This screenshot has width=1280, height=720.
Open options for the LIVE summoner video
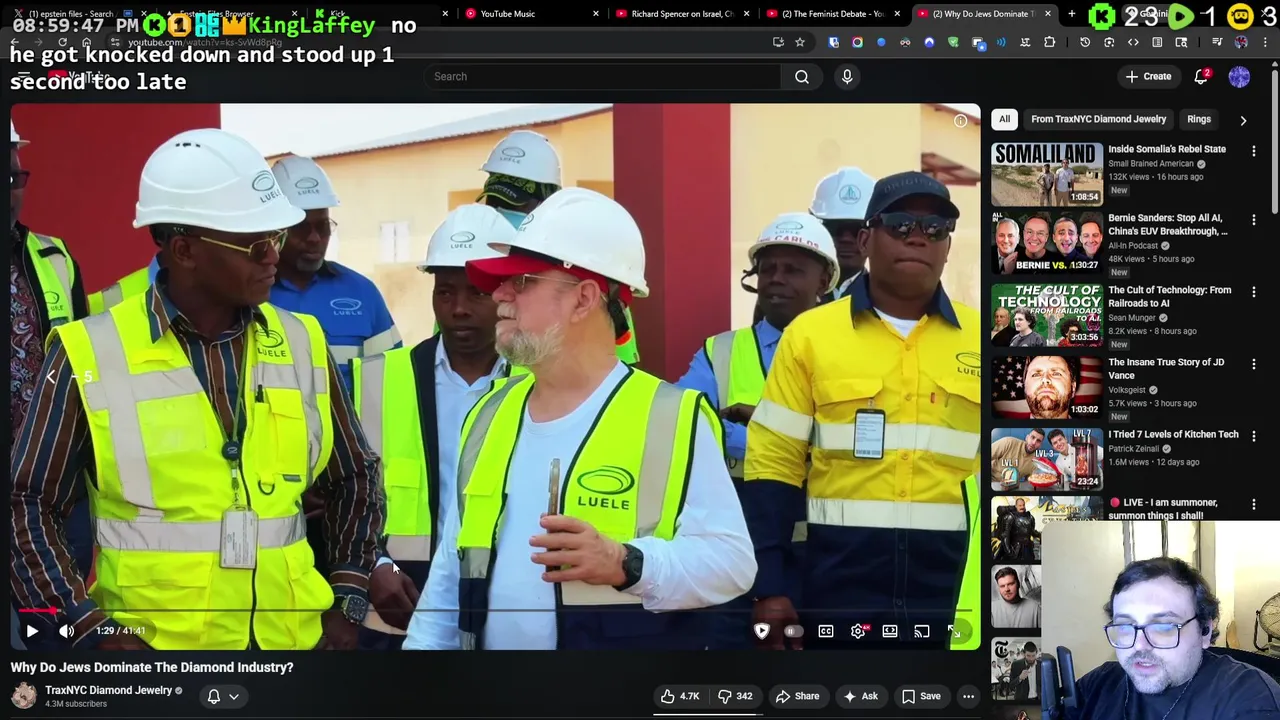[1254, 504]
